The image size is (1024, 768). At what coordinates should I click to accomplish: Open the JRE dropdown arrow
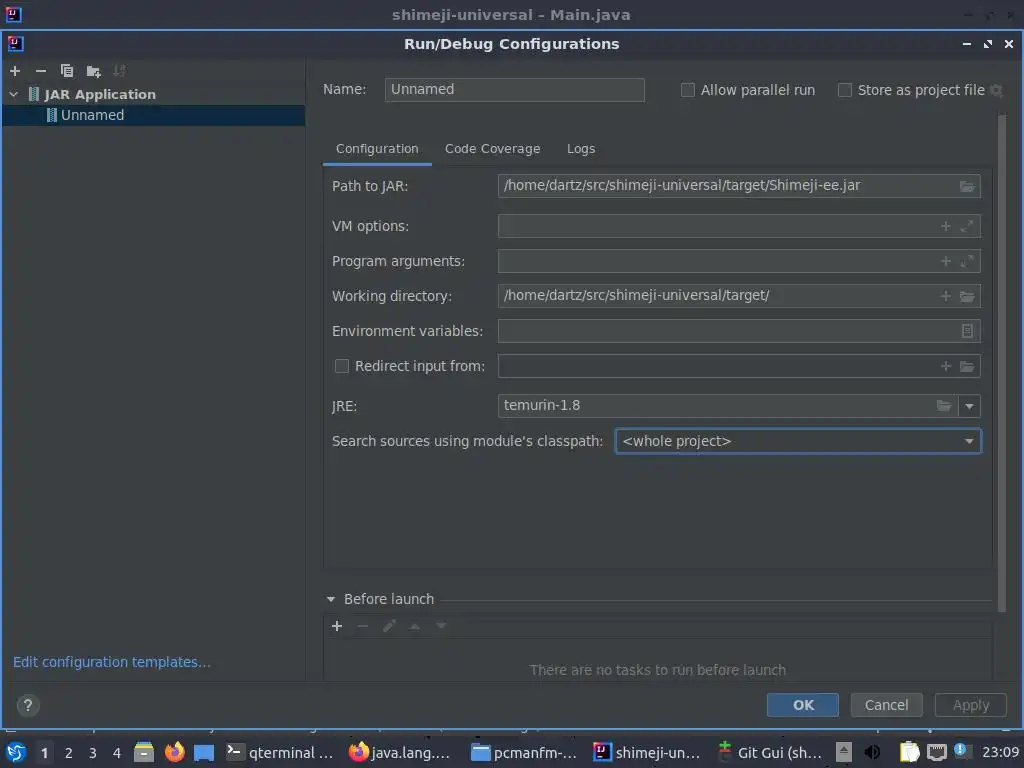969,406
